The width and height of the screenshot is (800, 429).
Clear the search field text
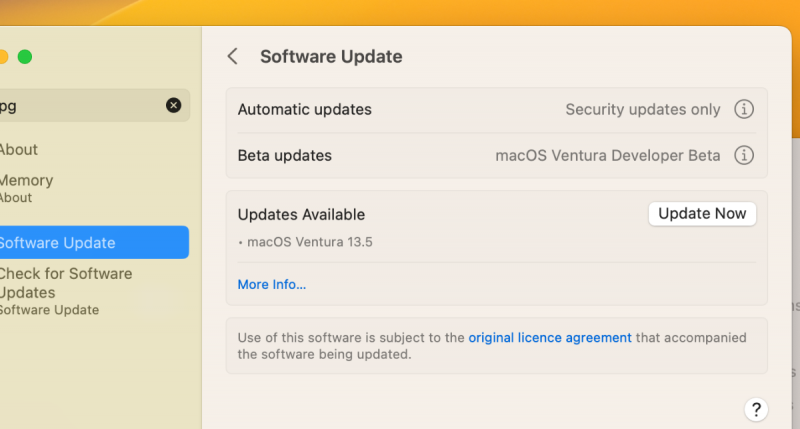click(x=174, y=105)
